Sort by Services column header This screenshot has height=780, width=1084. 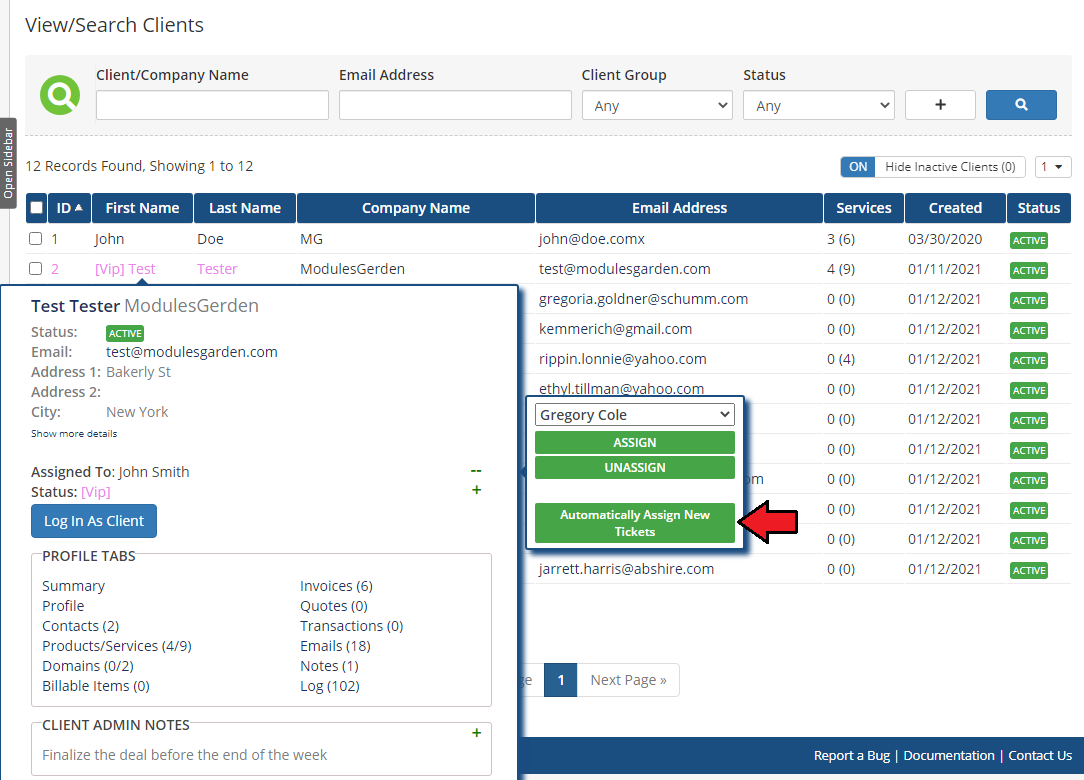pos(863,208)
